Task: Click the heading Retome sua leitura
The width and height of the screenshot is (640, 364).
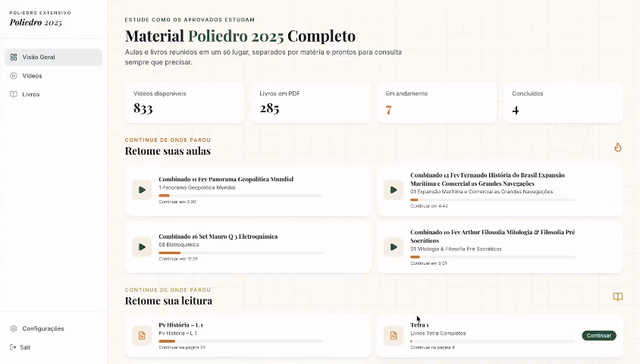Action: tap(169, 301)
